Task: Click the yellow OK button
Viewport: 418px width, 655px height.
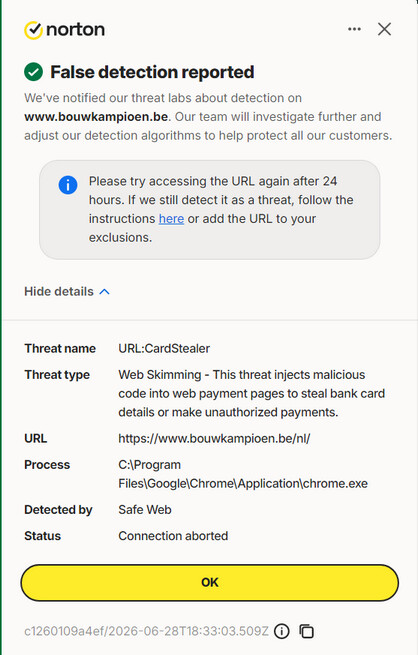Action: click(210, 583)
